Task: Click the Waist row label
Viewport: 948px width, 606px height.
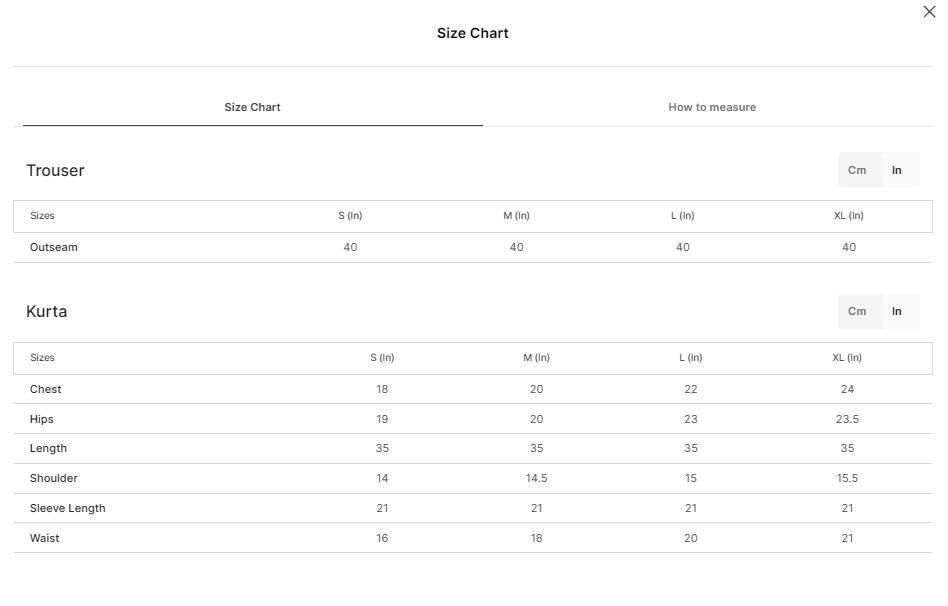Action: (45, 538)
